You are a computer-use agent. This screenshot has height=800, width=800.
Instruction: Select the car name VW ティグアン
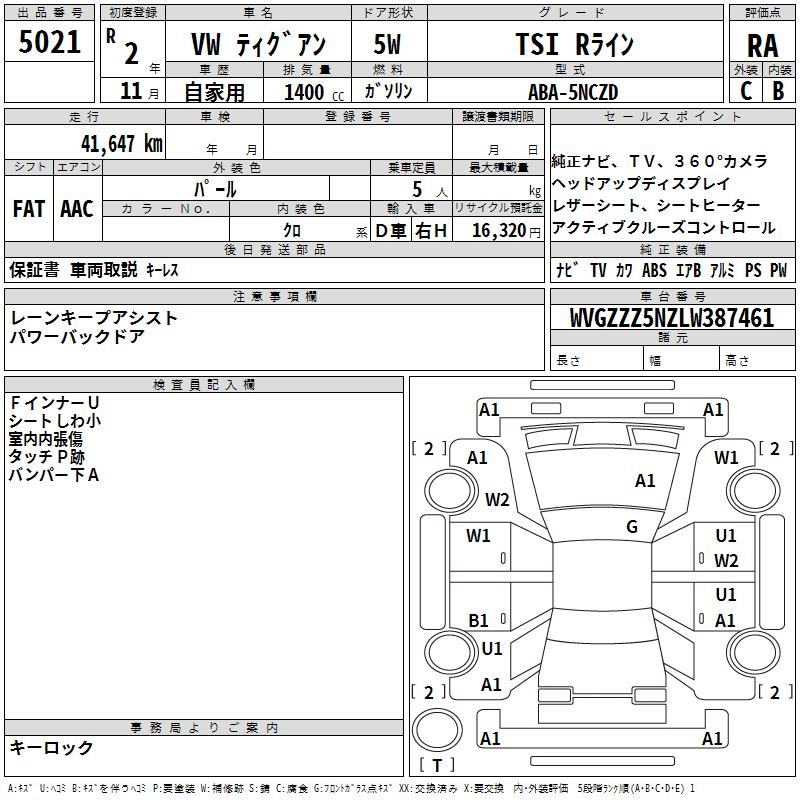click(258, 44)
